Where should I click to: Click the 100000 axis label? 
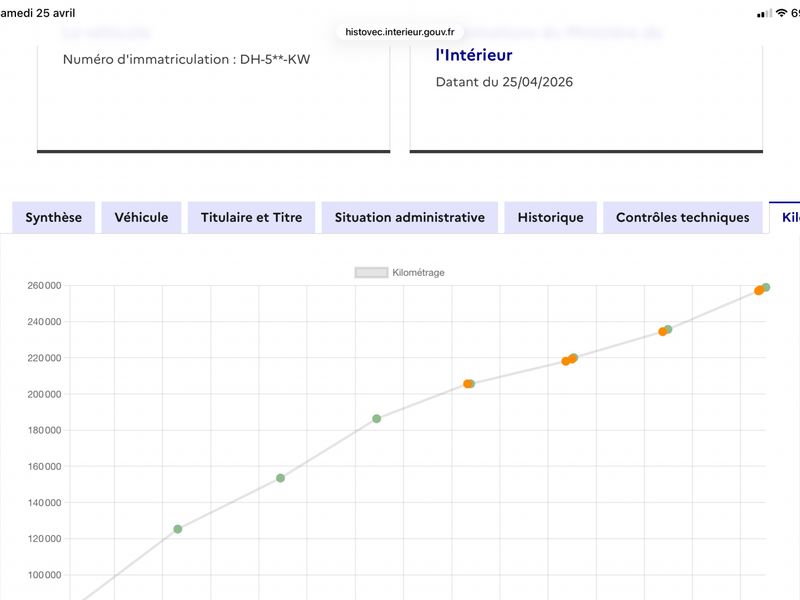(x=44, y=575)
